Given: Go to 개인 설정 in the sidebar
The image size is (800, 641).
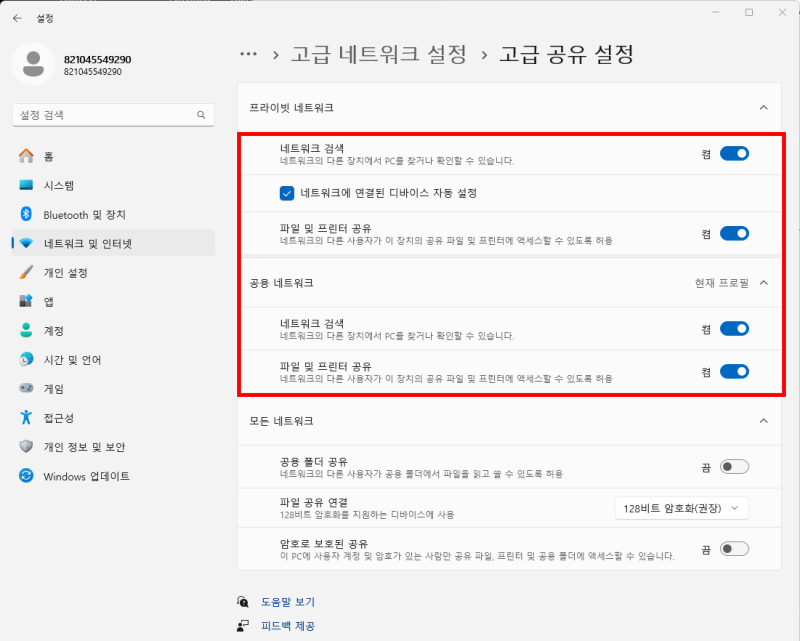Looking at the screenshot, I should 113,272.
